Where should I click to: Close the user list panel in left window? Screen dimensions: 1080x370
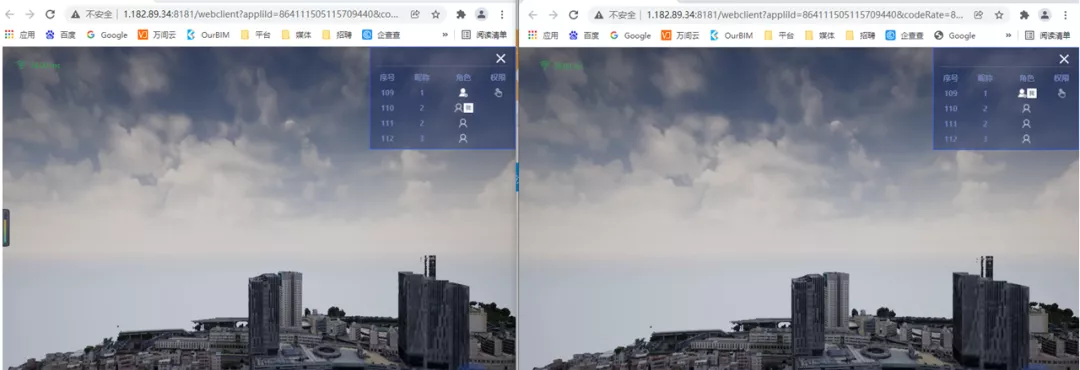pyautogui.click(x=501, y=59)
